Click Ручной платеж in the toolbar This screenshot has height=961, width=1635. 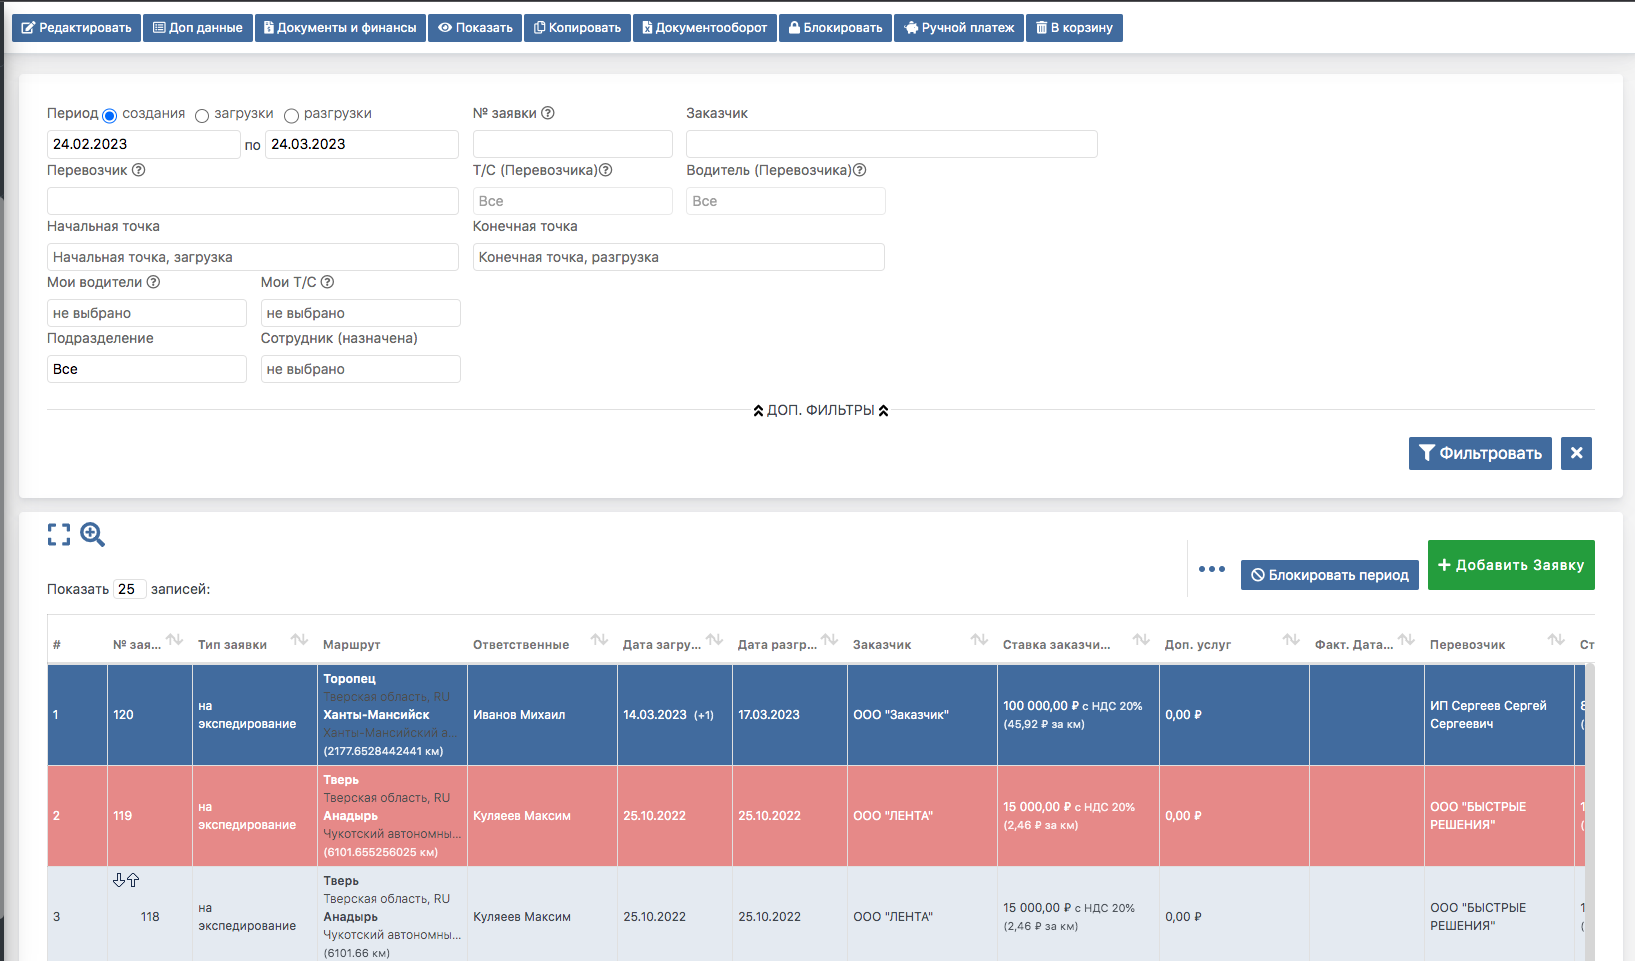[958, 27]
